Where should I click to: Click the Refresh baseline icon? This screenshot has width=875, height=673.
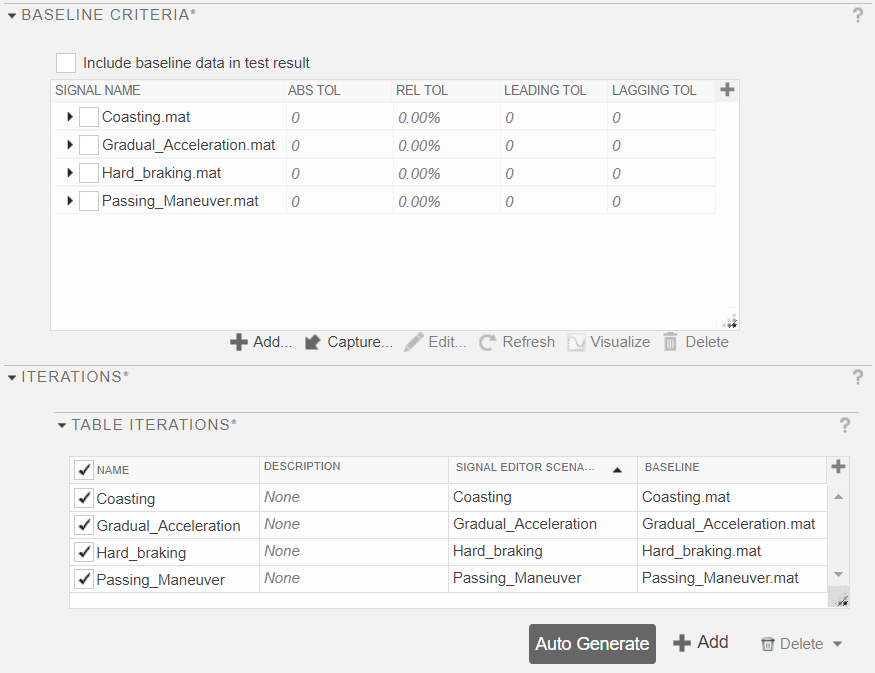point(486,341)
